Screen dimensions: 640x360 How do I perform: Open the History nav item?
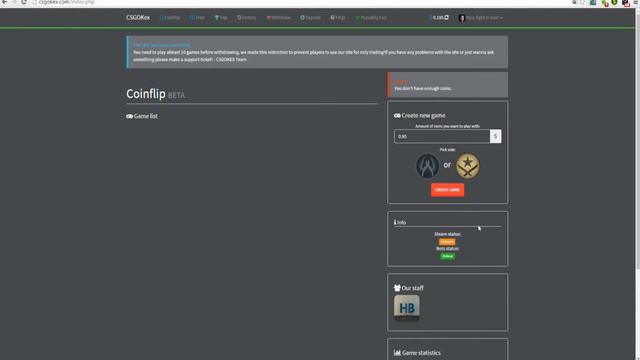tap(247, 18)
